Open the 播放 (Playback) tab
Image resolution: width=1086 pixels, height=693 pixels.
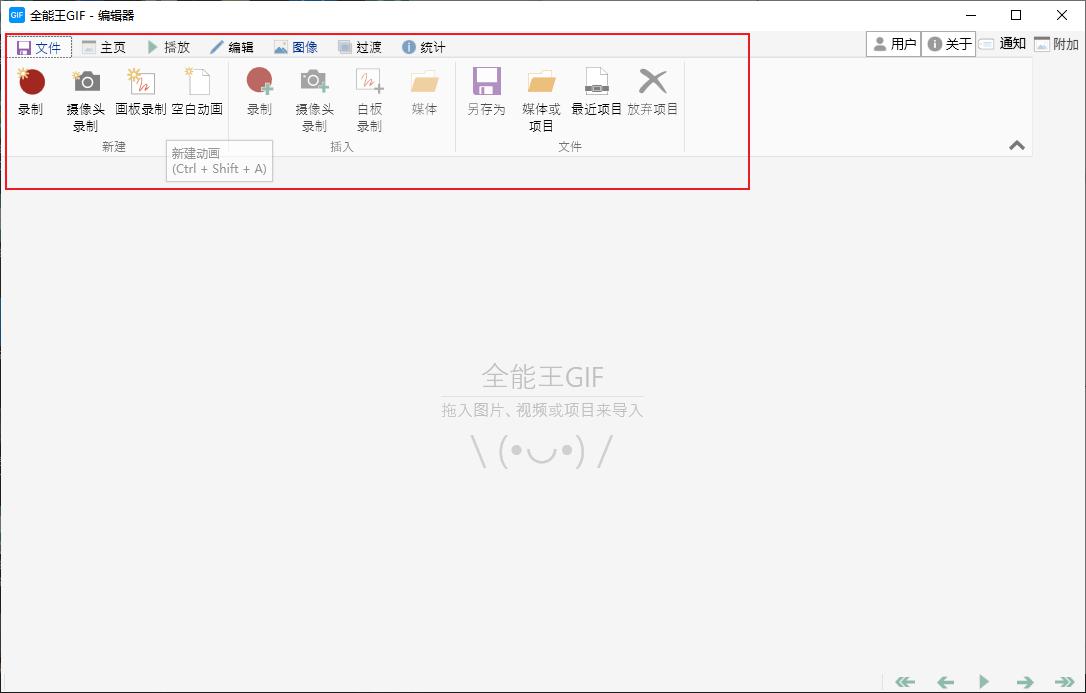point(168,47)
